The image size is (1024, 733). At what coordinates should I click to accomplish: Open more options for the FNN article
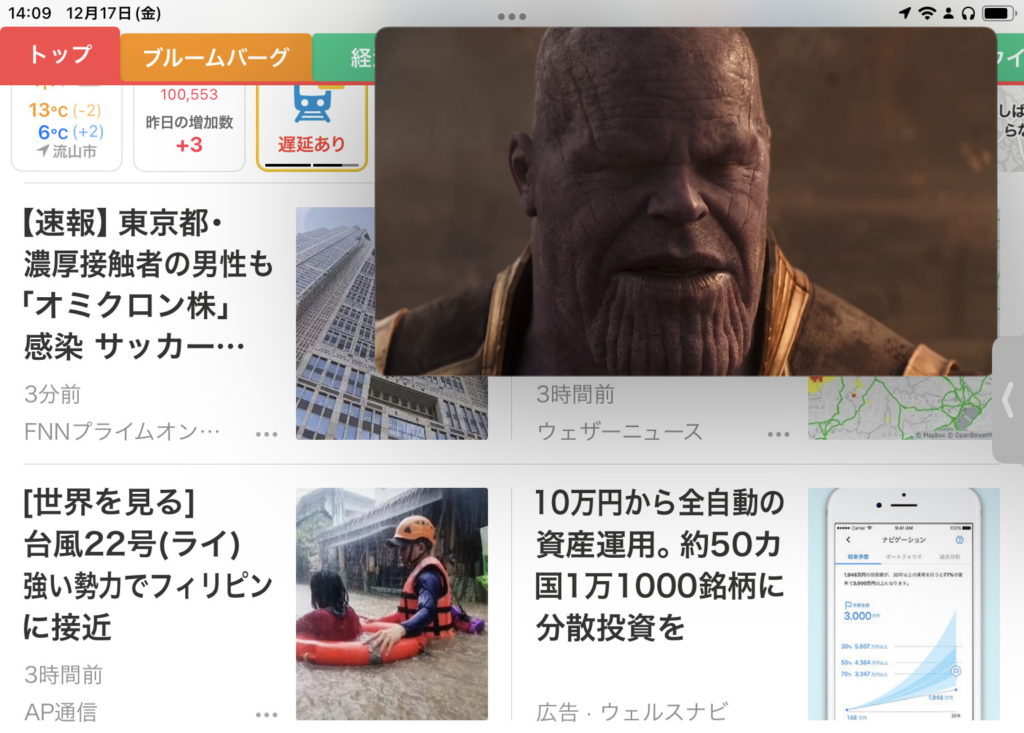[x=266, y=434]
